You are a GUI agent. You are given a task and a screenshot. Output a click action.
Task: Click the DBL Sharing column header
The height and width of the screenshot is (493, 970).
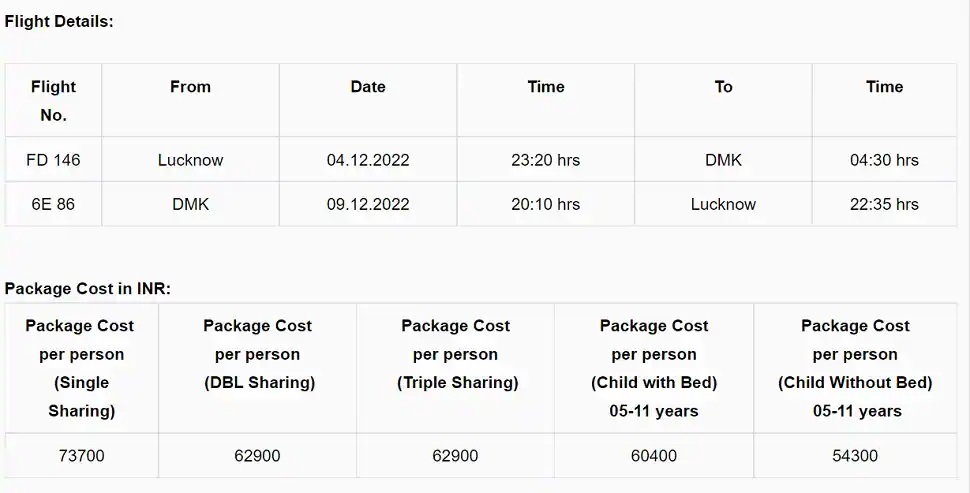[x=257, y=368]
